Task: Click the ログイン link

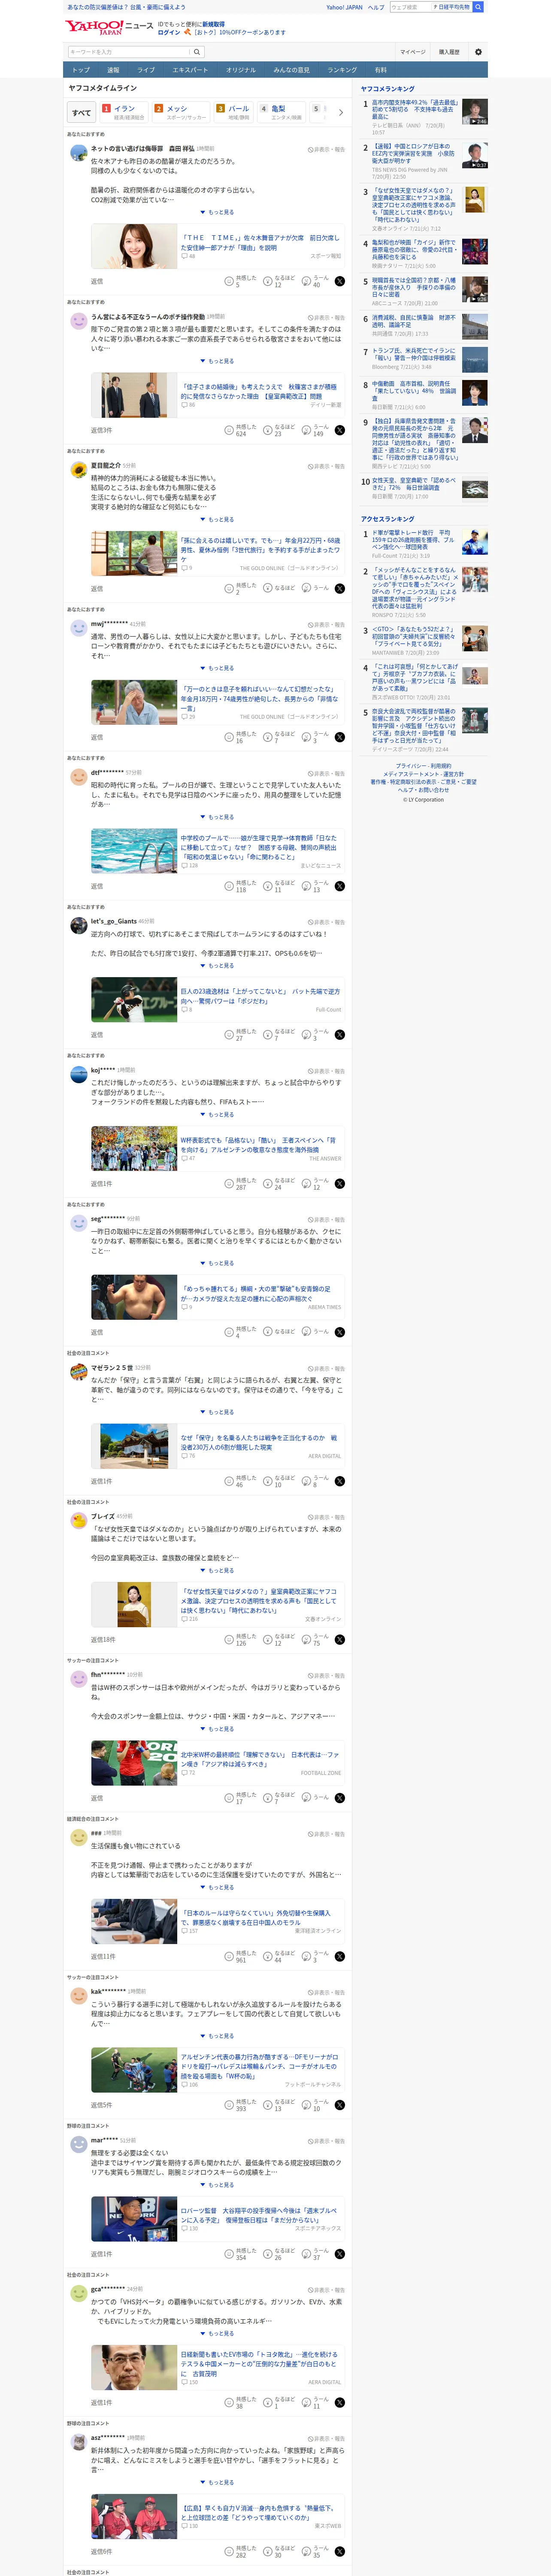Action: click(169, 32)
